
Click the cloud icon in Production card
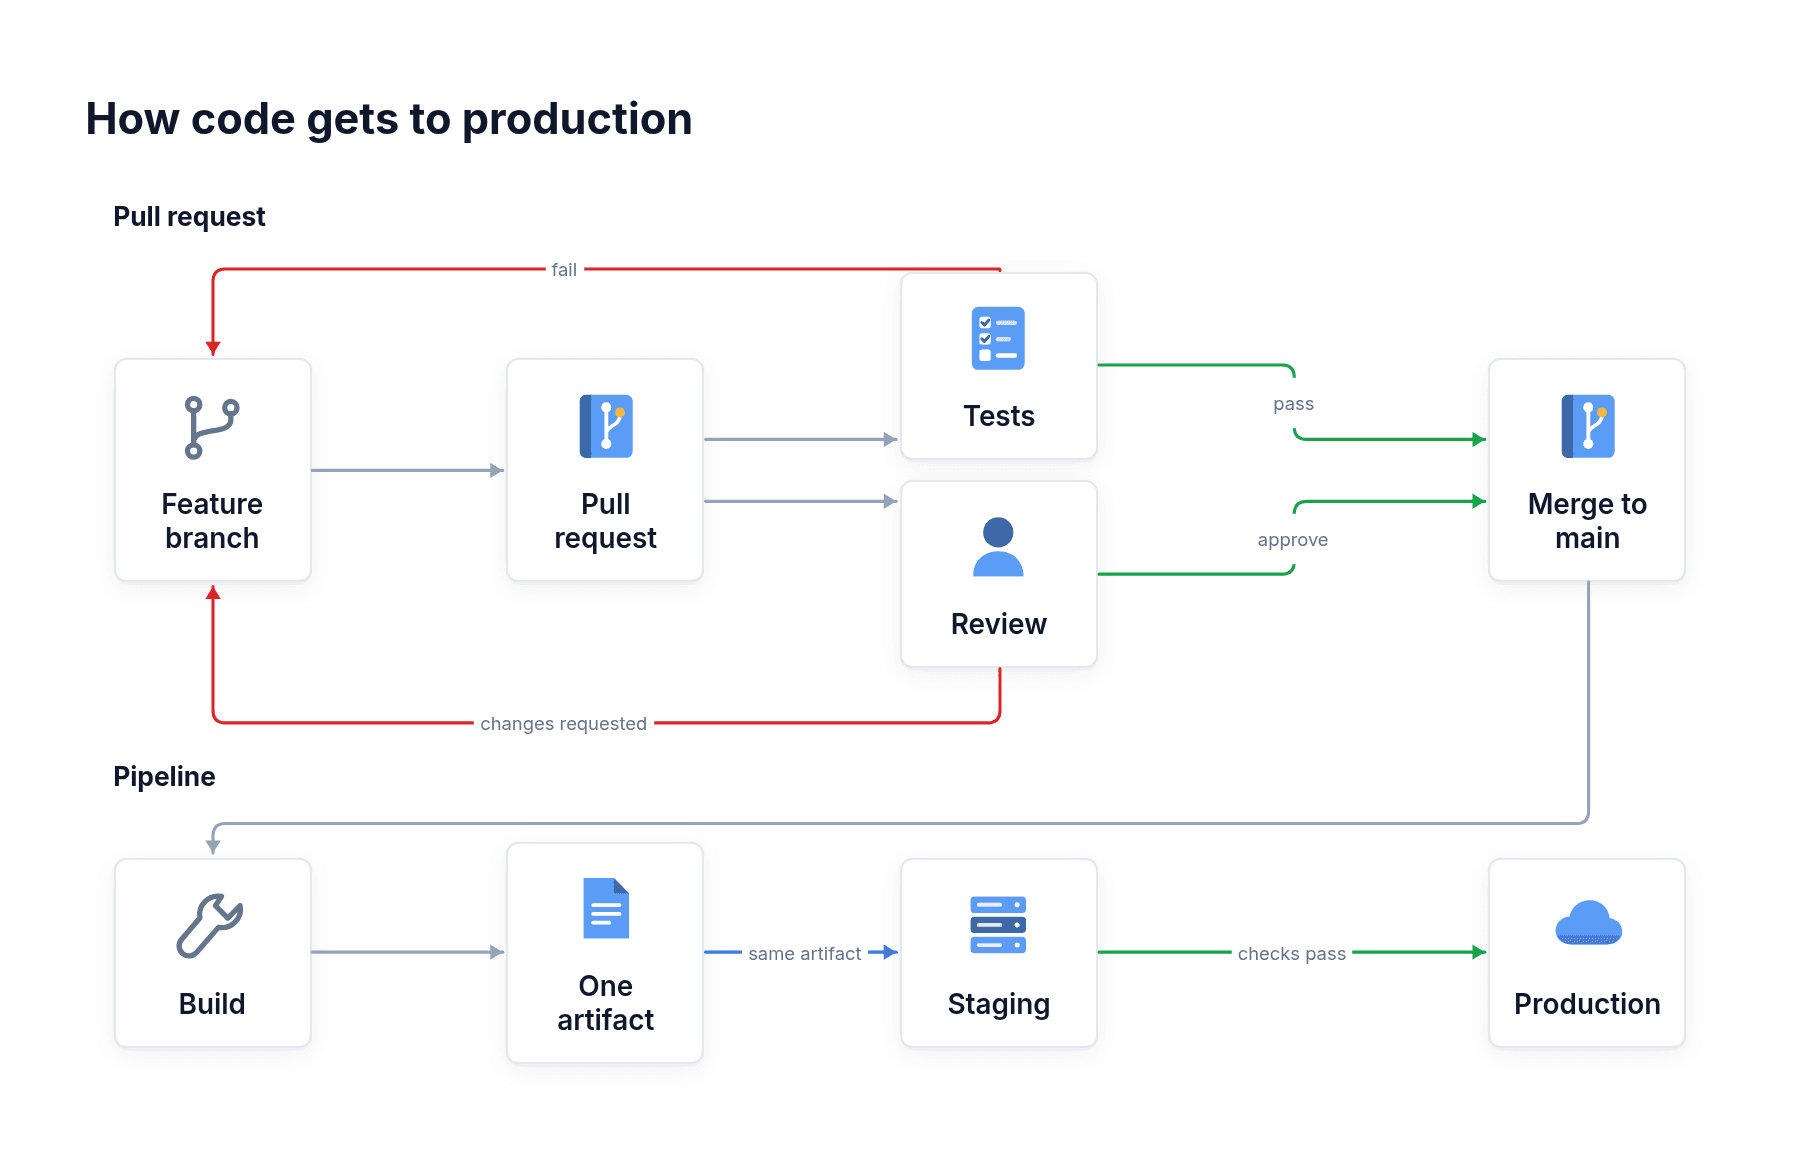tap(1588, 923)
